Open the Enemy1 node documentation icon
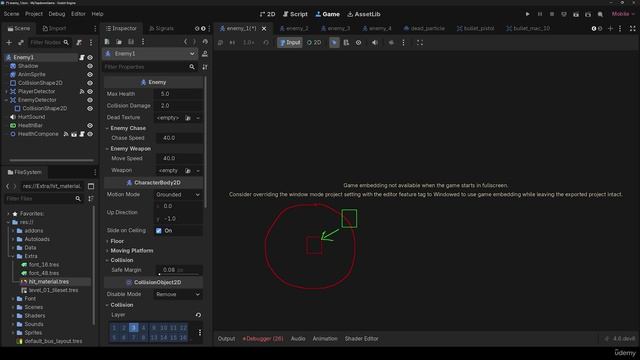Viewport: 640px width, 360px height. pyautogui.click(x=205, y=54)
